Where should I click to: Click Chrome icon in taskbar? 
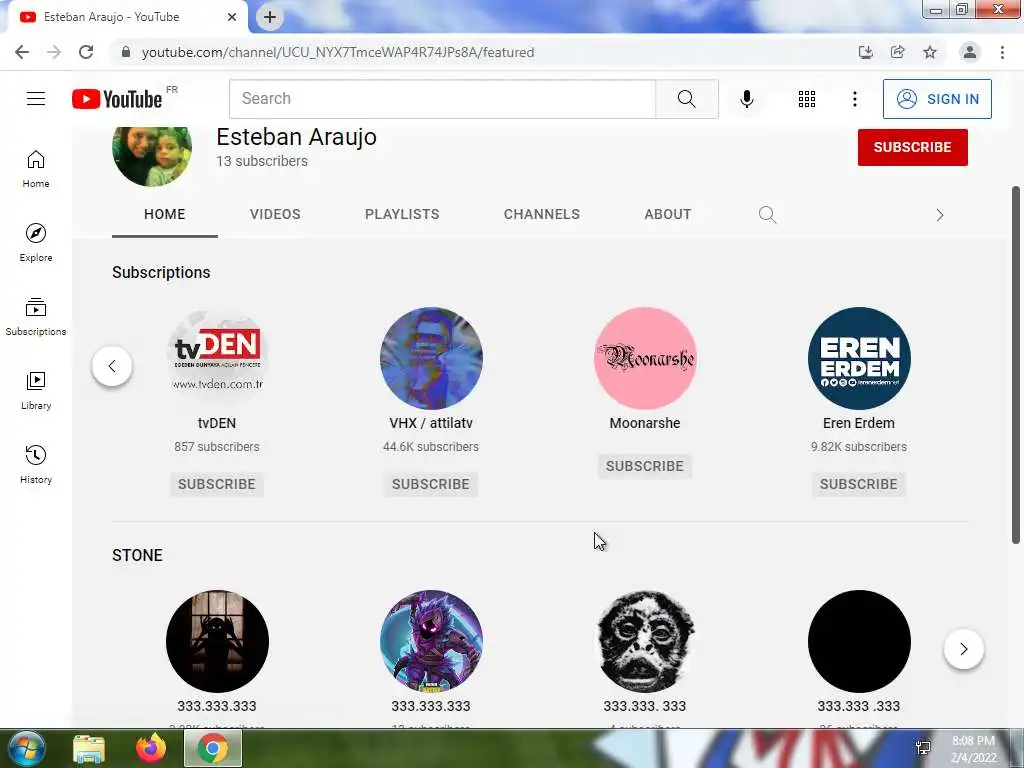coord(213,748)
